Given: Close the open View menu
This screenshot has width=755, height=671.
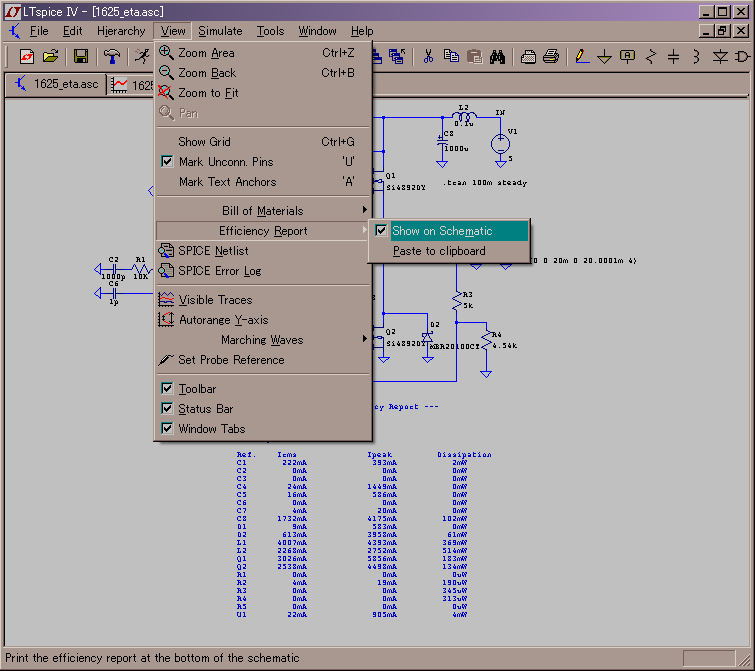Looking at the screenshot, I should pos(173,31).
